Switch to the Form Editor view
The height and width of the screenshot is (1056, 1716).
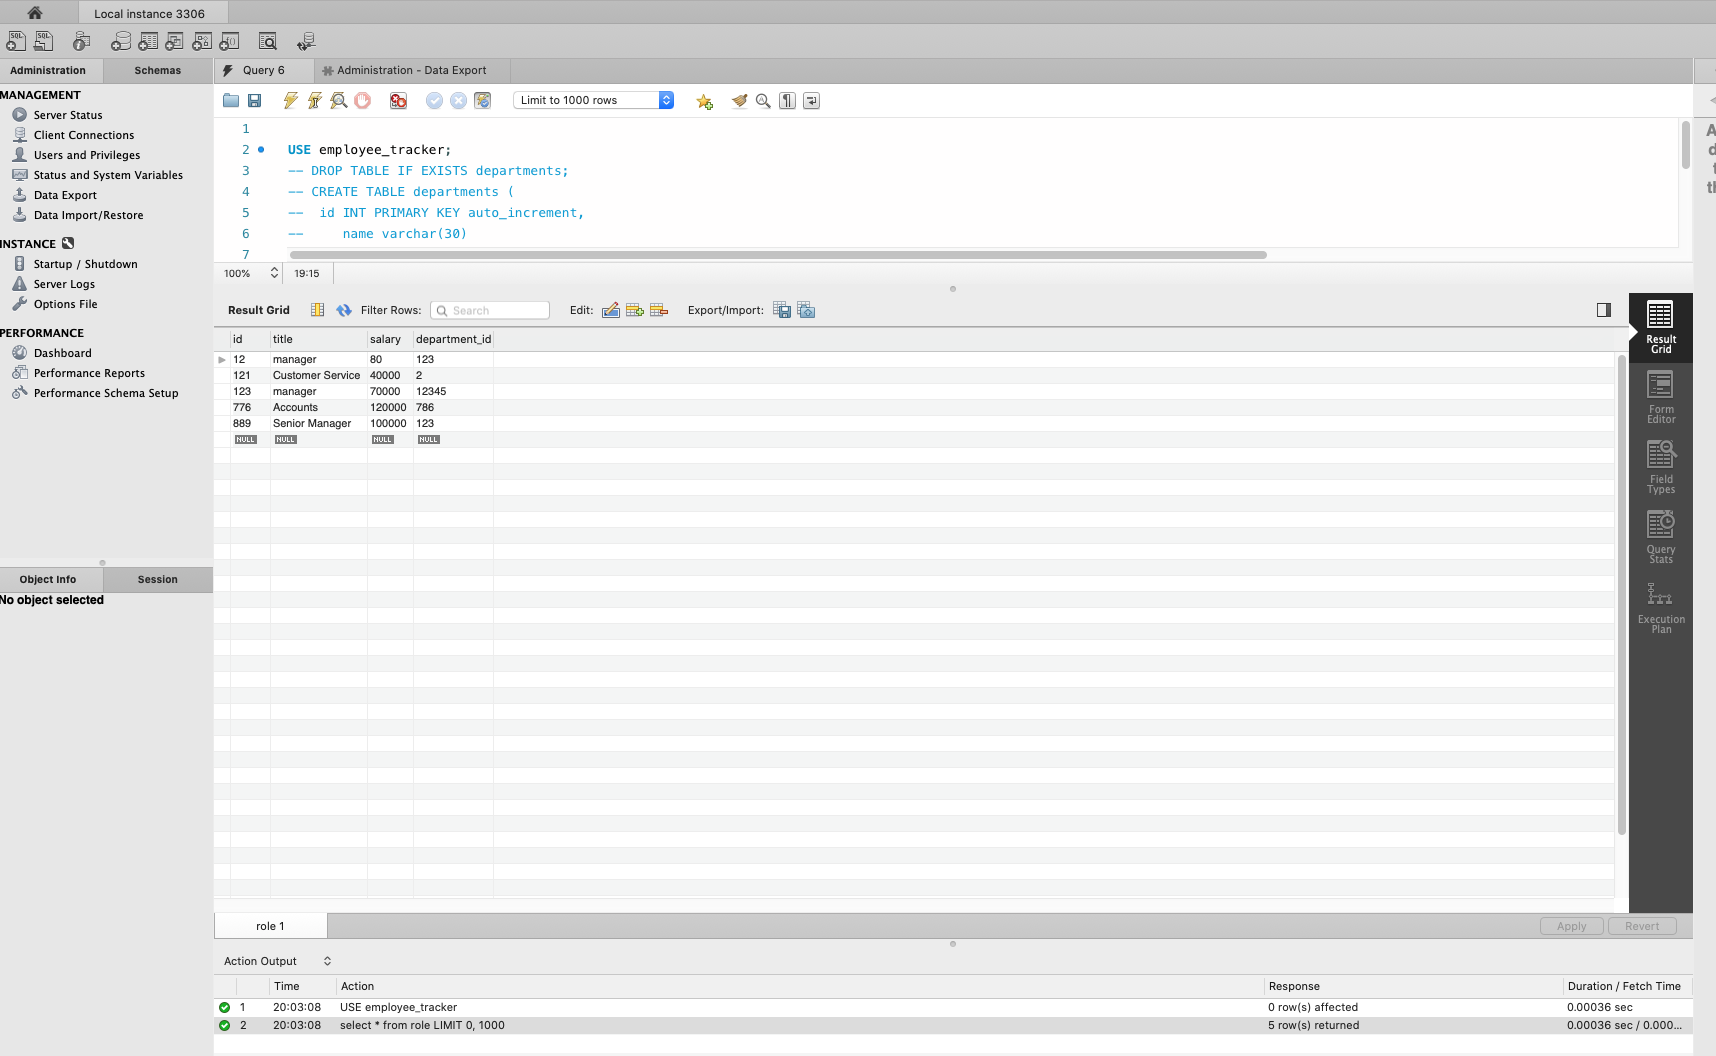click(x=1660, y=398)
